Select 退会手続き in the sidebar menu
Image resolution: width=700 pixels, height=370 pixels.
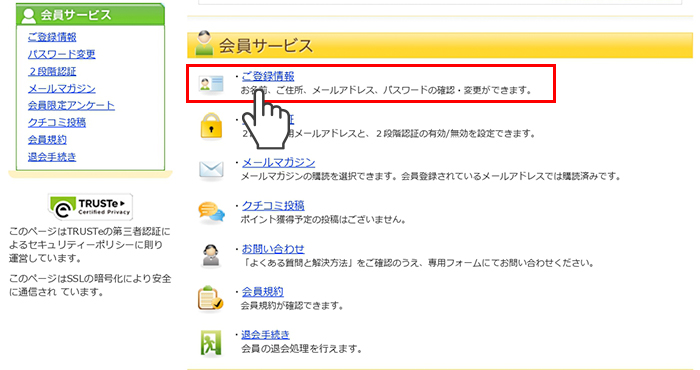point(52,157)
